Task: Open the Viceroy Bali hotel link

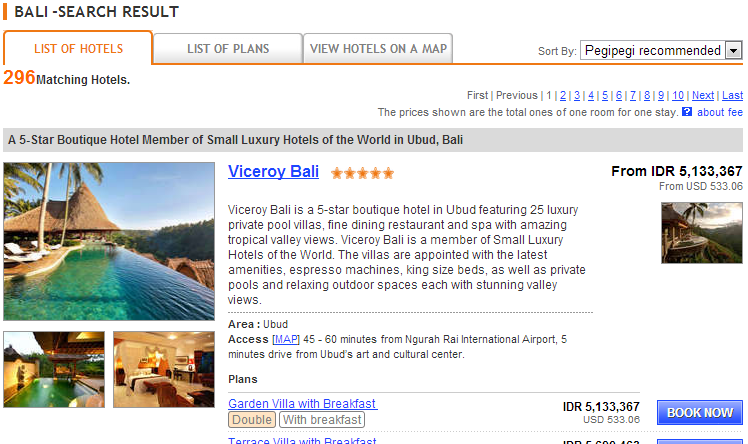Action: 273,171
